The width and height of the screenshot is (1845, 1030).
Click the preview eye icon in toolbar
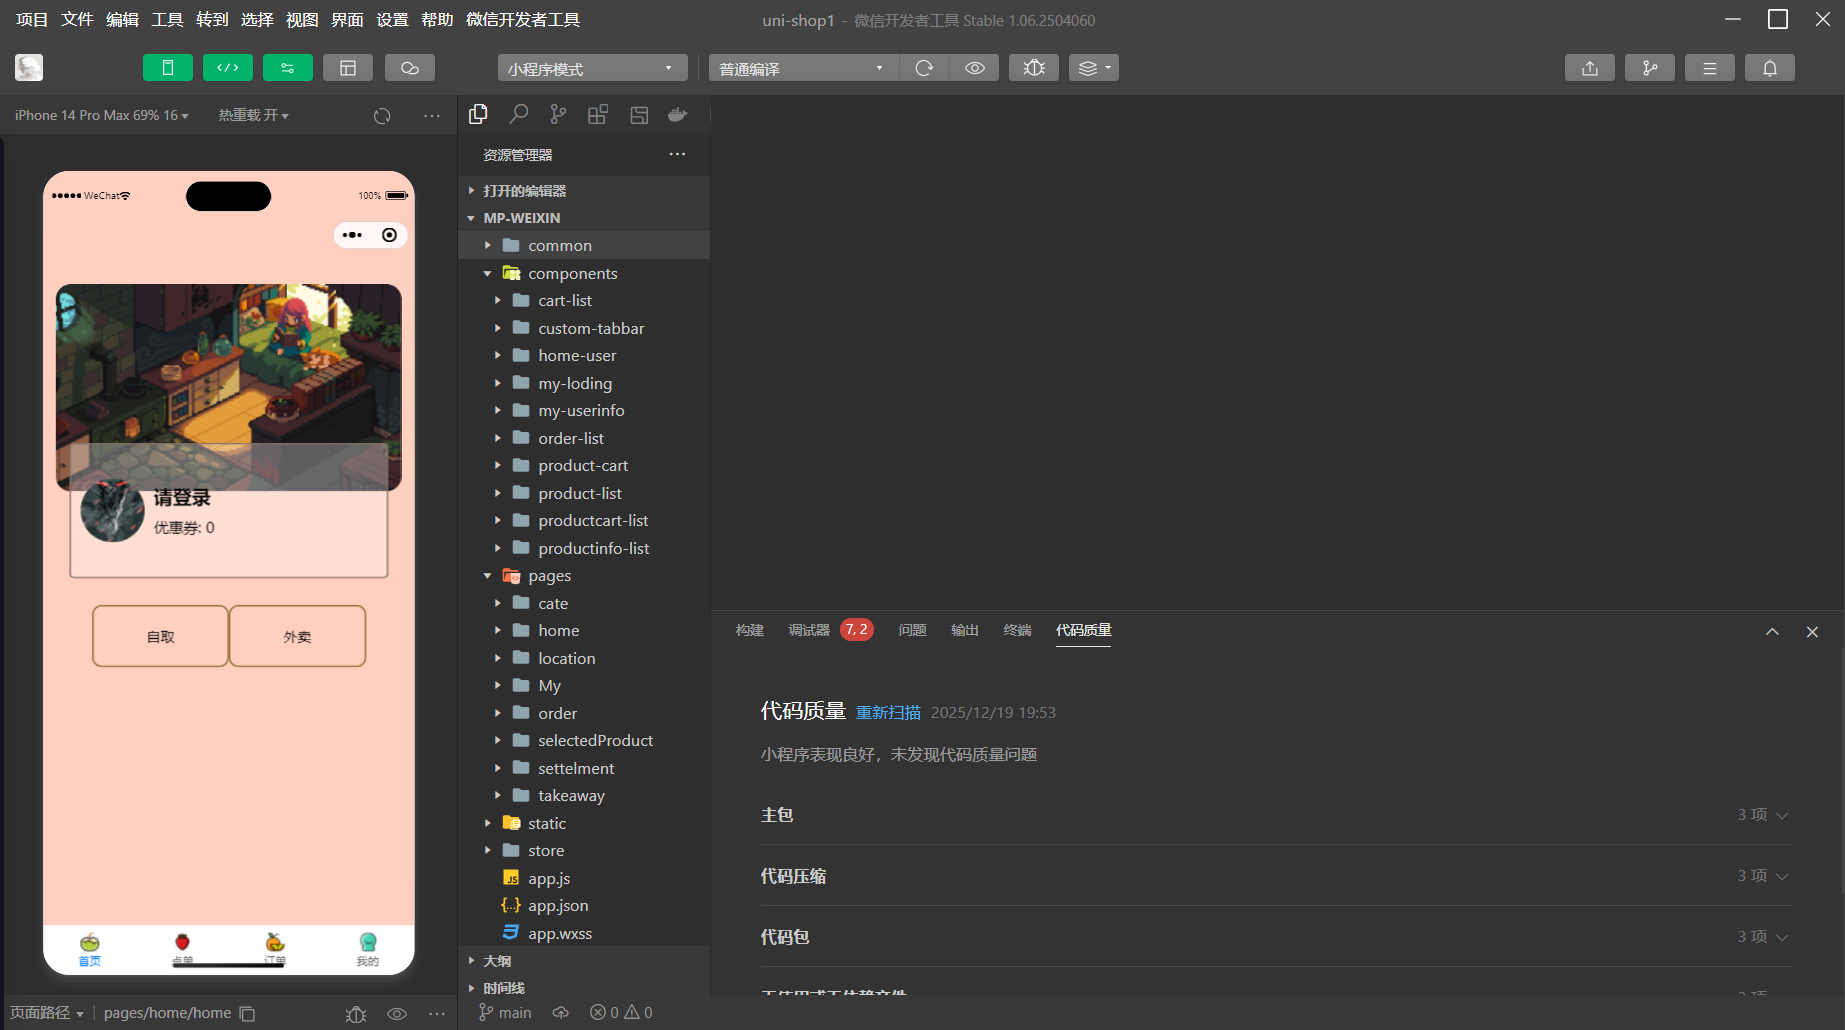975,68
